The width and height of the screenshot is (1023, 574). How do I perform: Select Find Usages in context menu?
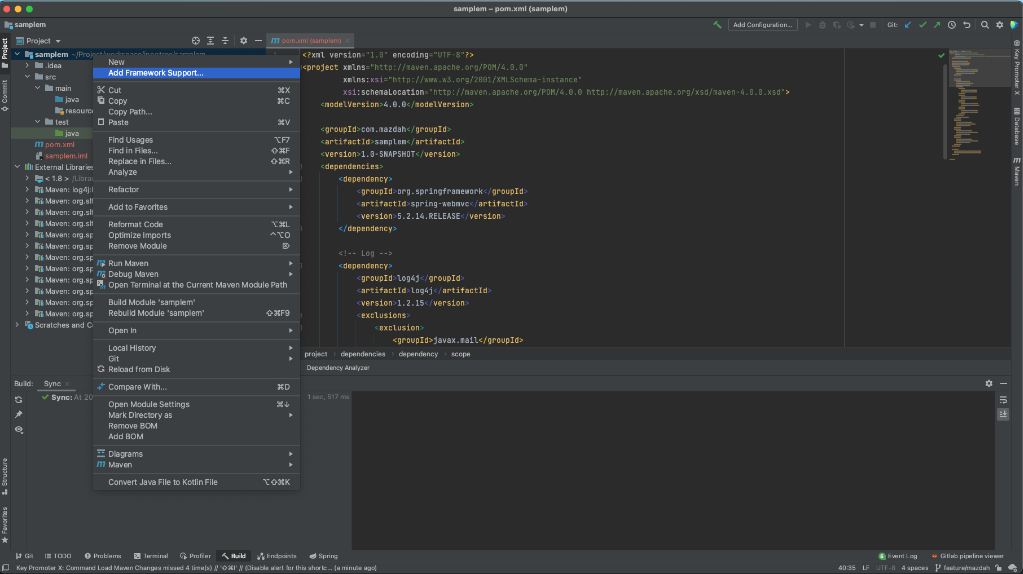[x=196, y=140]
